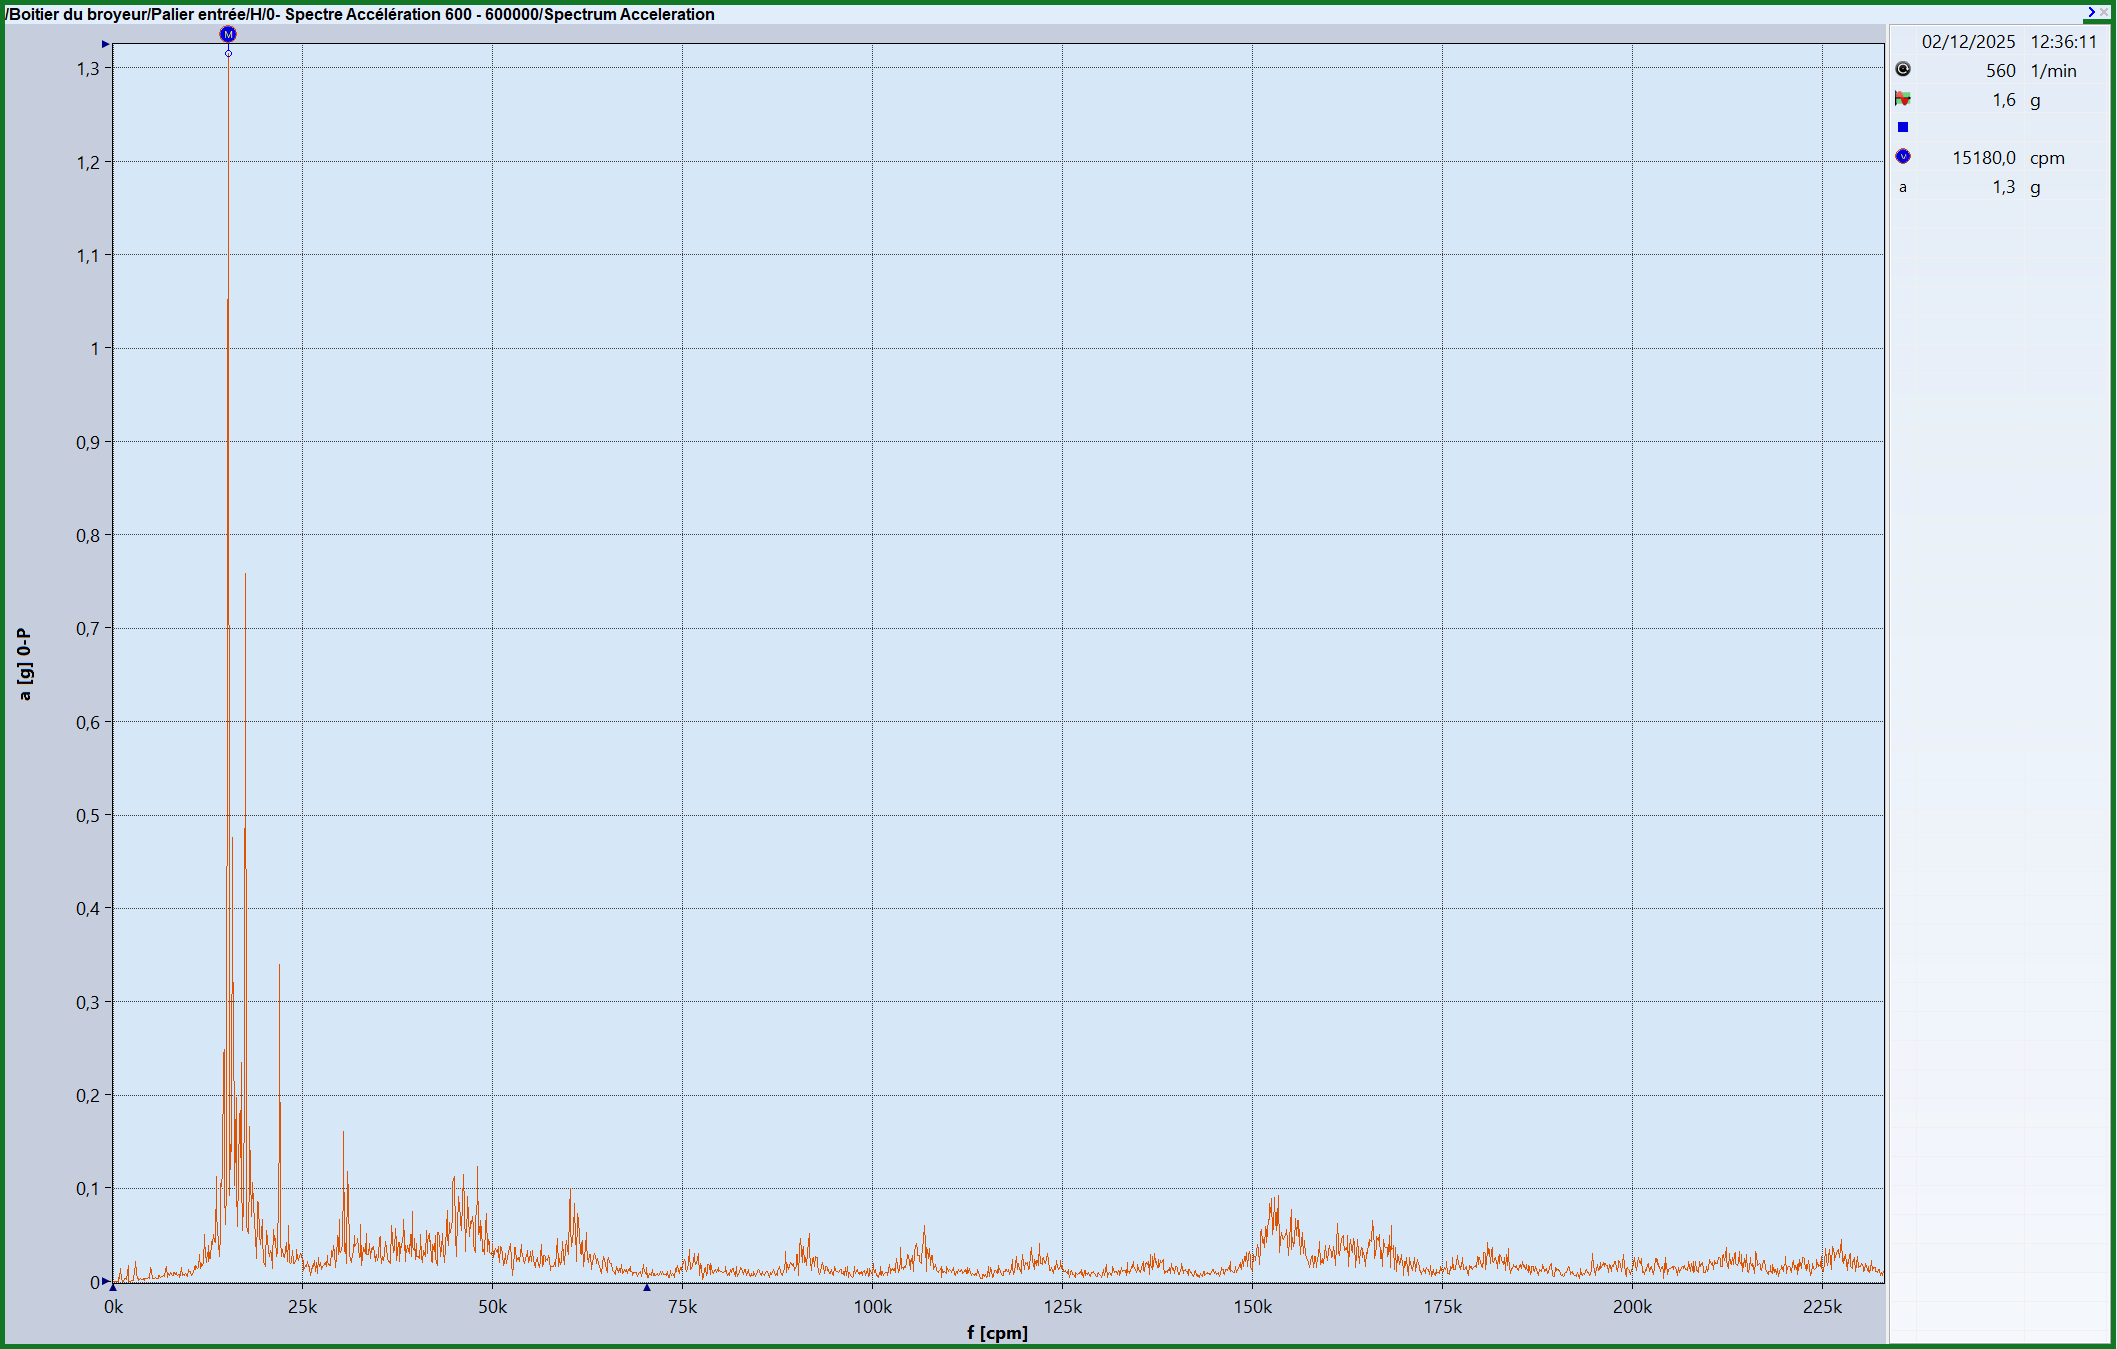The width and height of the screenshot is (2117, 1349).
Task: Click the 0,4 tick label on Y-axis
Action: coord(88,909)
